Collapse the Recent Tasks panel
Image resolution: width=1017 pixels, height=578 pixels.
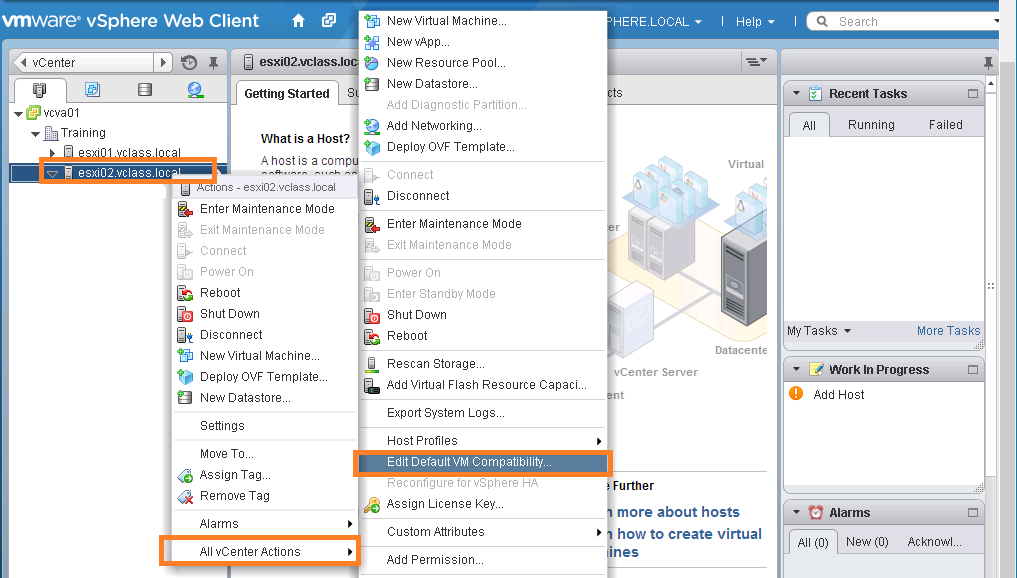point(796,93)
